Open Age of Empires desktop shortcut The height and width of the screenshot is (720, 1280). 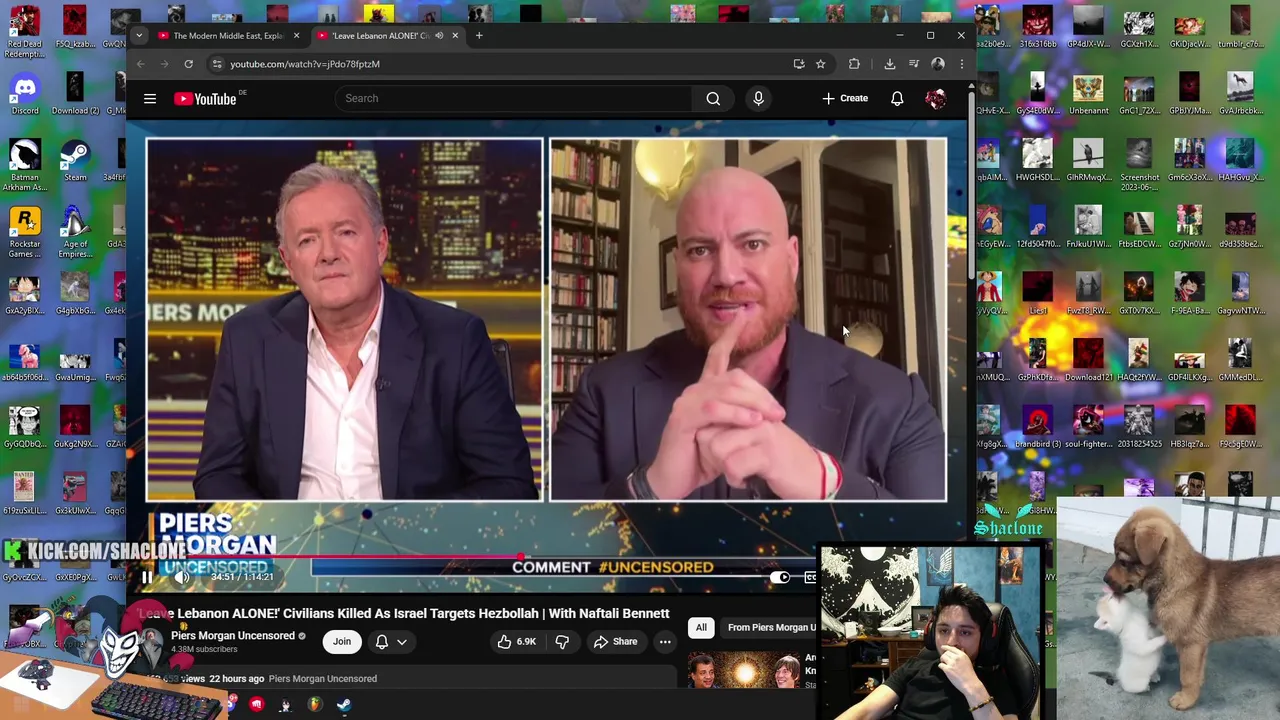(75, 232)
